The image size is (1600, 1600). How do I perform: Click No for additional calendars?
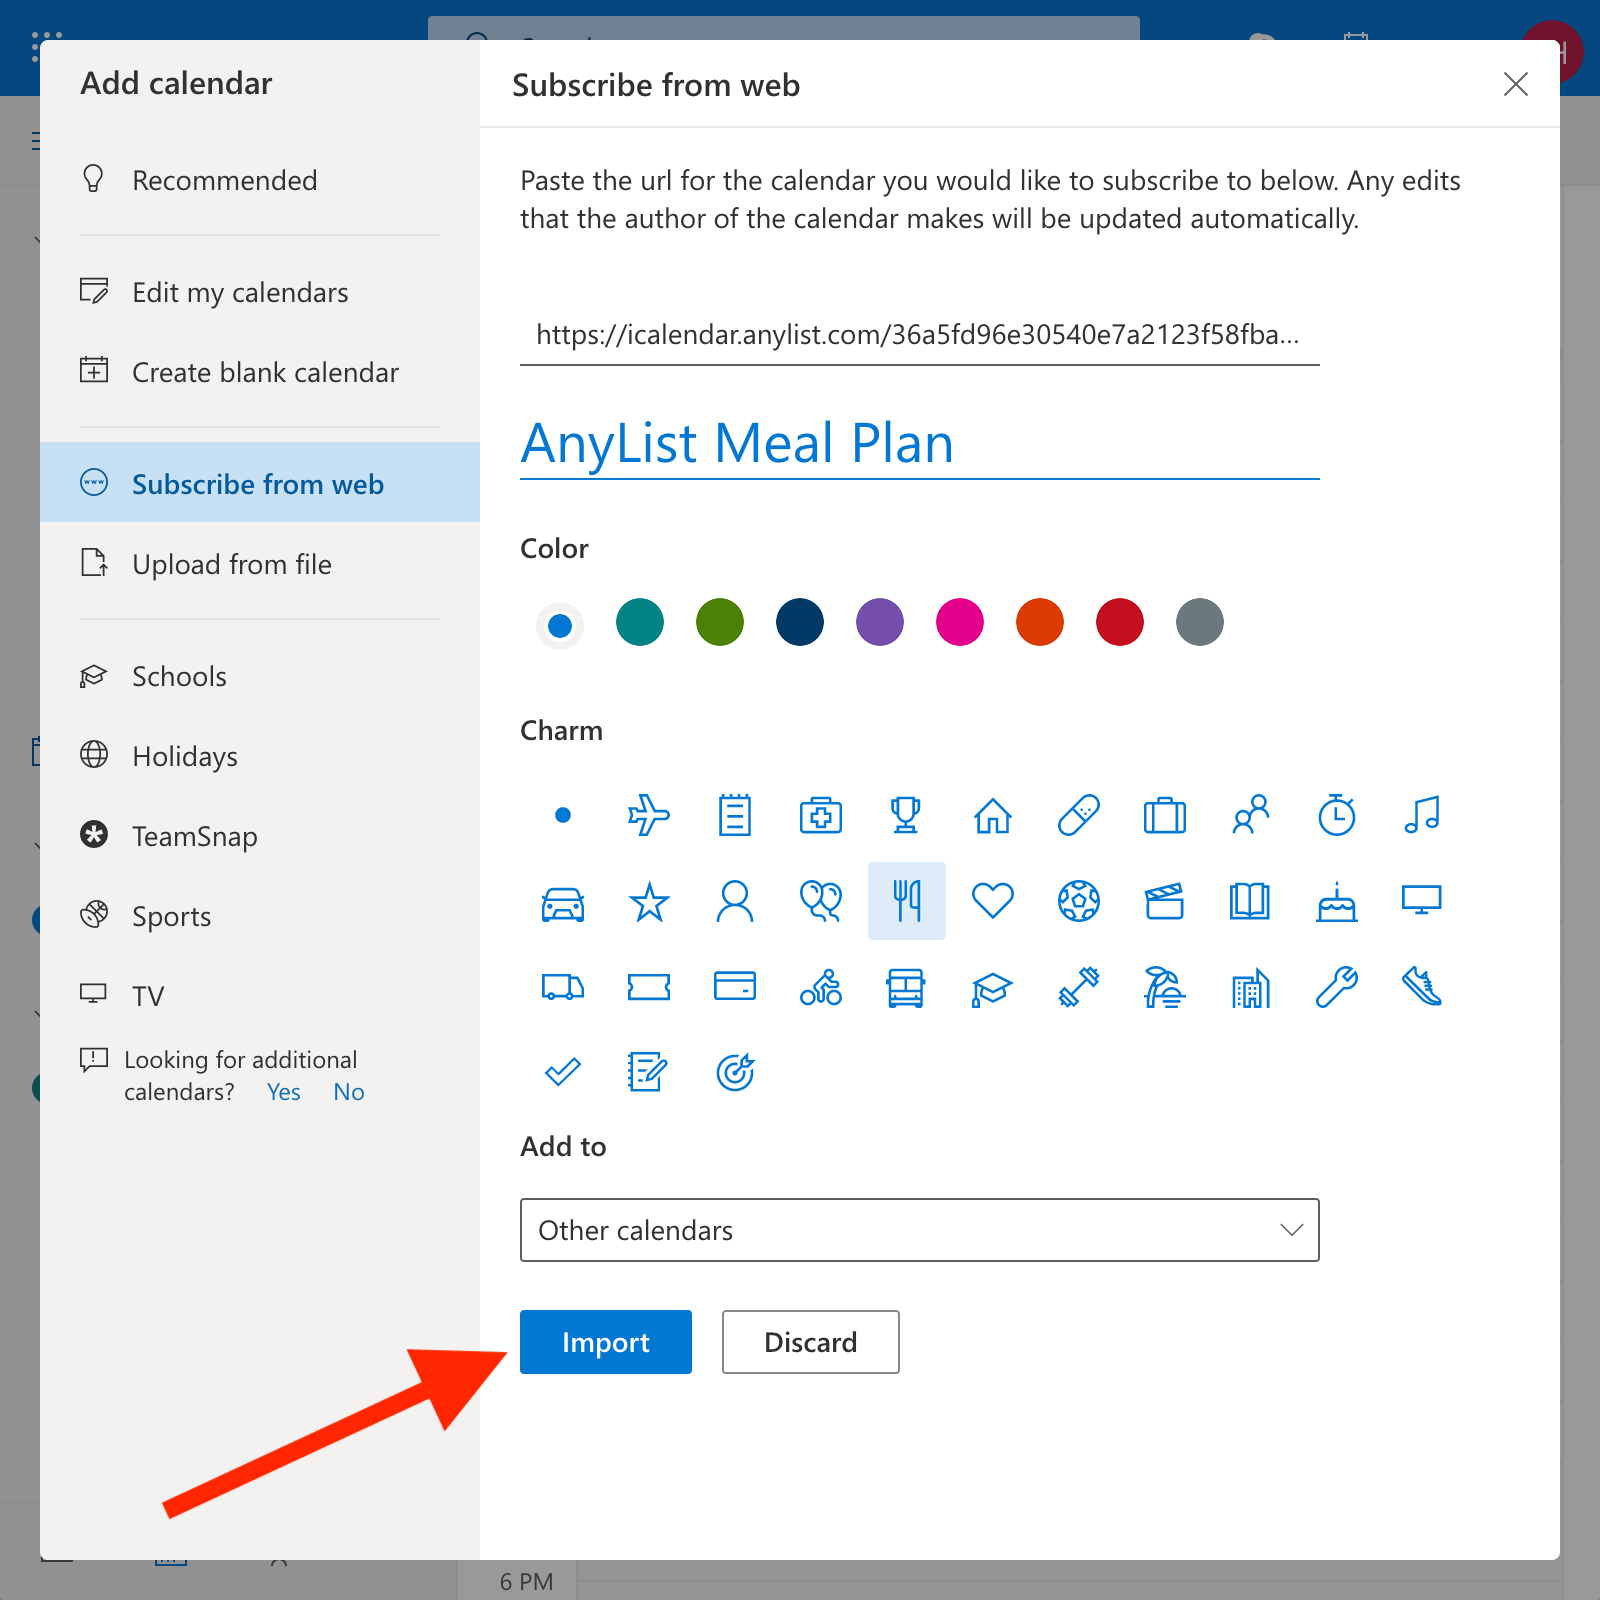click(348, 1091)
